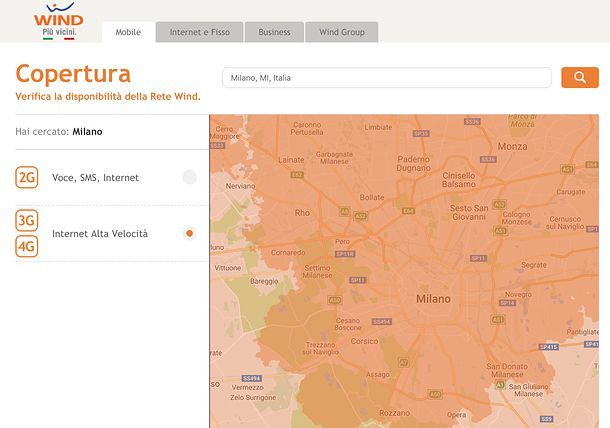Switch to the Internet e Fisso tab
610x428 pixels.
(x=200, y=32)
